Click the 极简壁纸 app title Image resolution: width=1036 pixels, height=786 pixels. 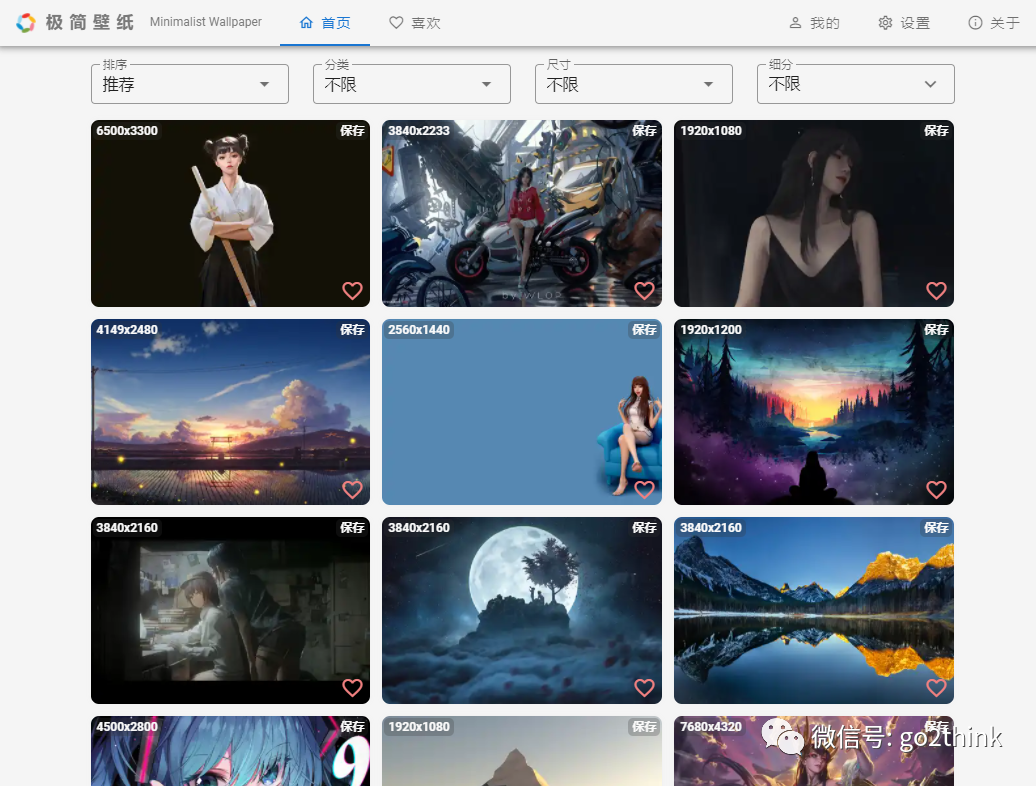(89, 22)
